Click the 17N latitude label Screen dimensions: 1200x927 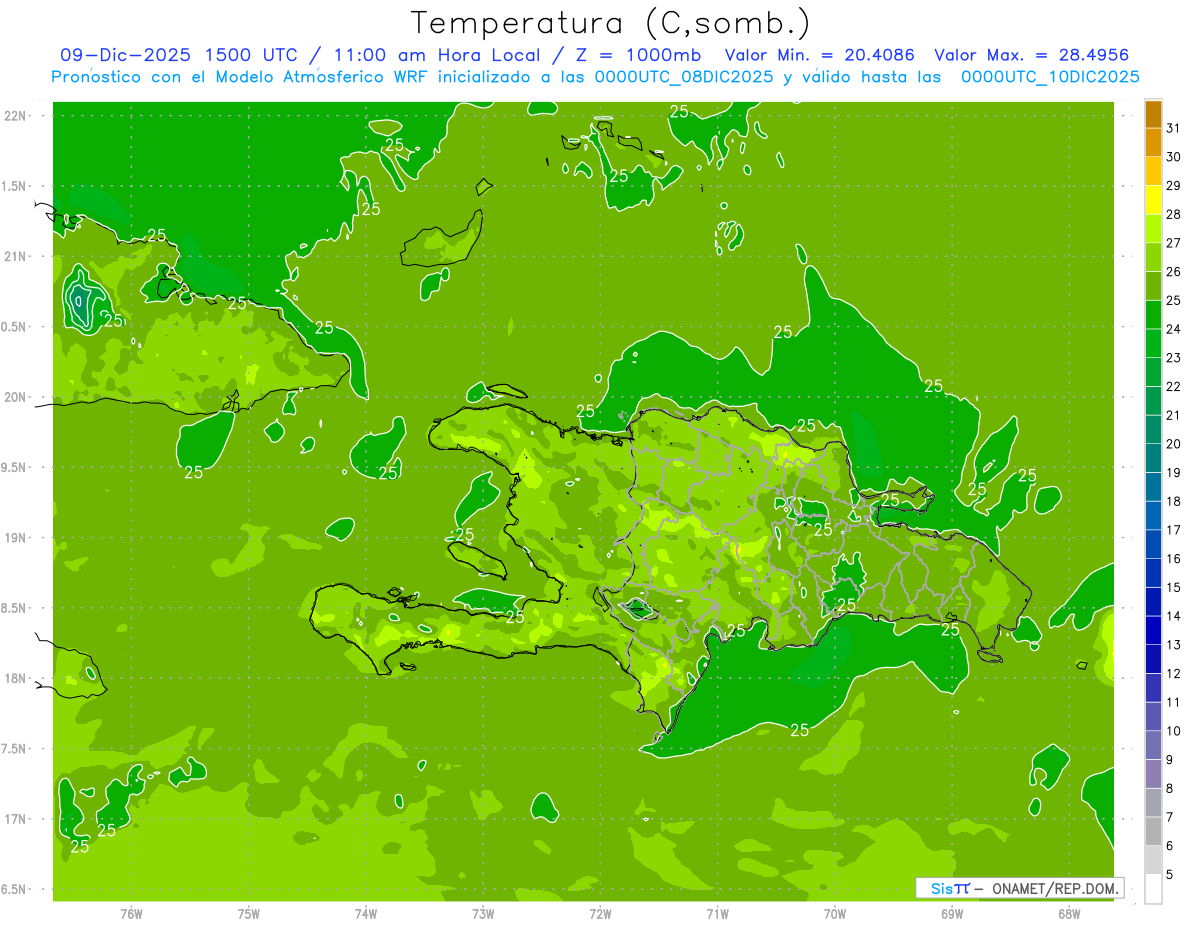coord(17,819)
